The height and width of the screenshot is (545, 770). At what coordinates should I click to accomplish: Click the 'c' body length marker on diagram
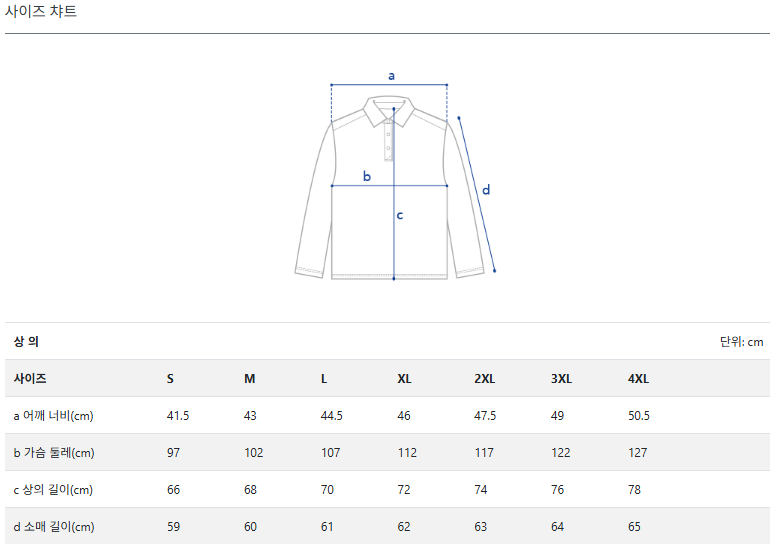point(400,214)
